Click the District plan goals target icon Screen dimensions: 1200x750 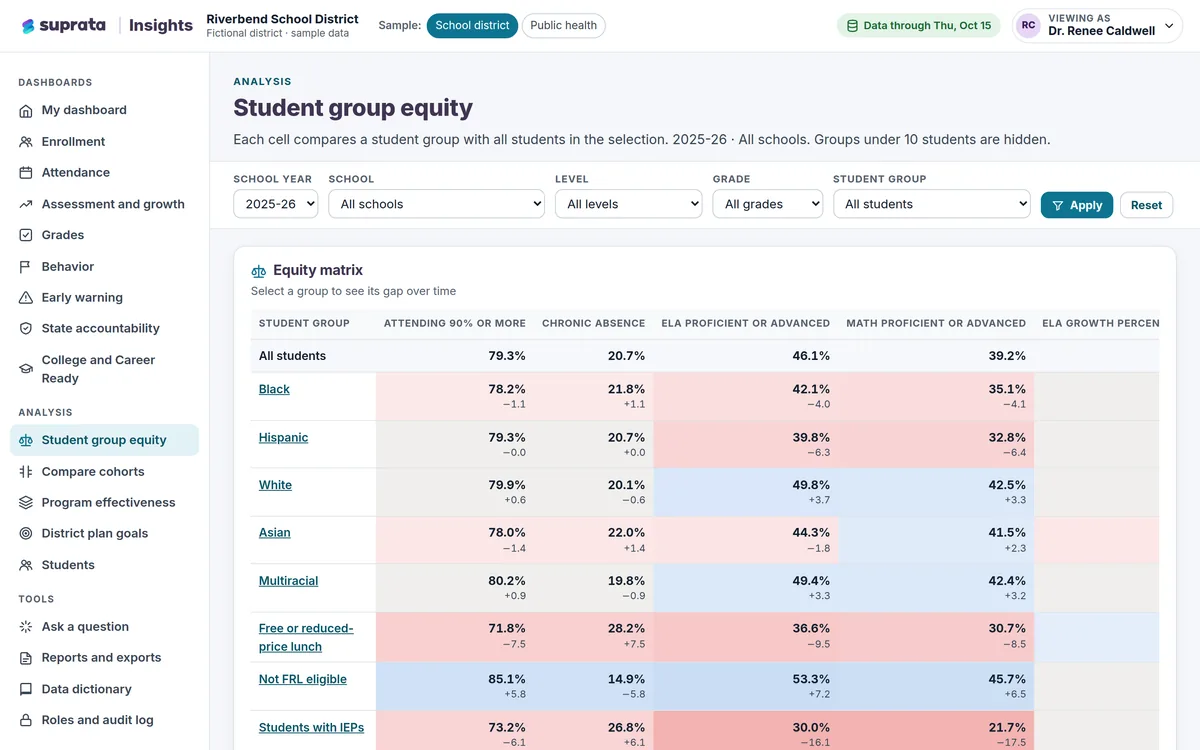click(26, 534)
